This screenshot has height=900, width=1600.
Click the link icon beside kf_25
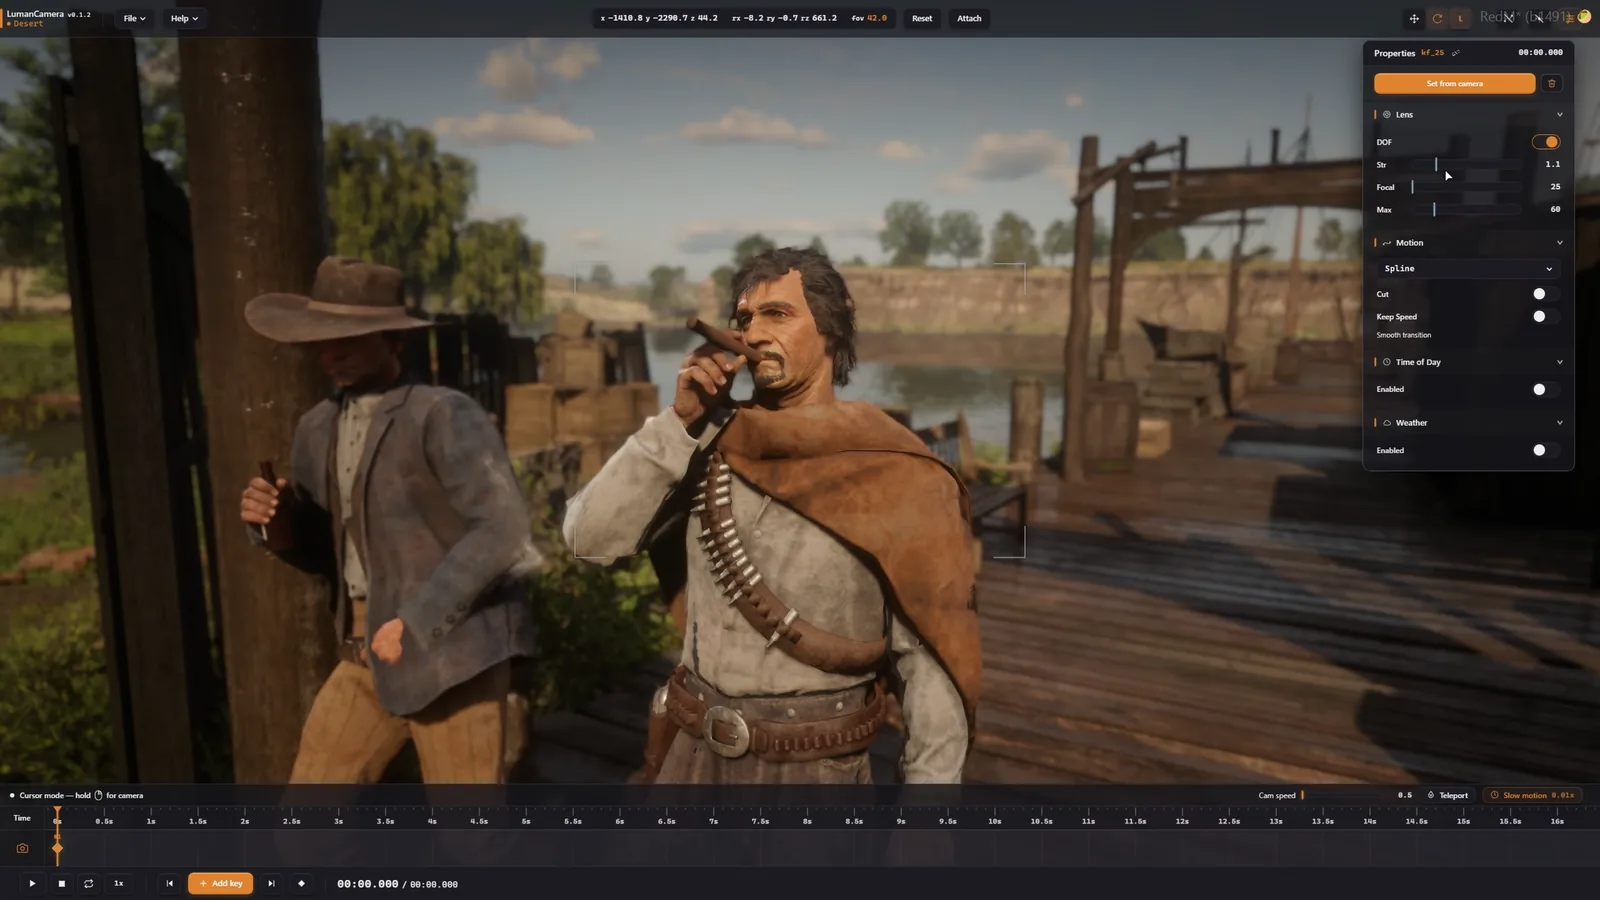[1456, 53]
